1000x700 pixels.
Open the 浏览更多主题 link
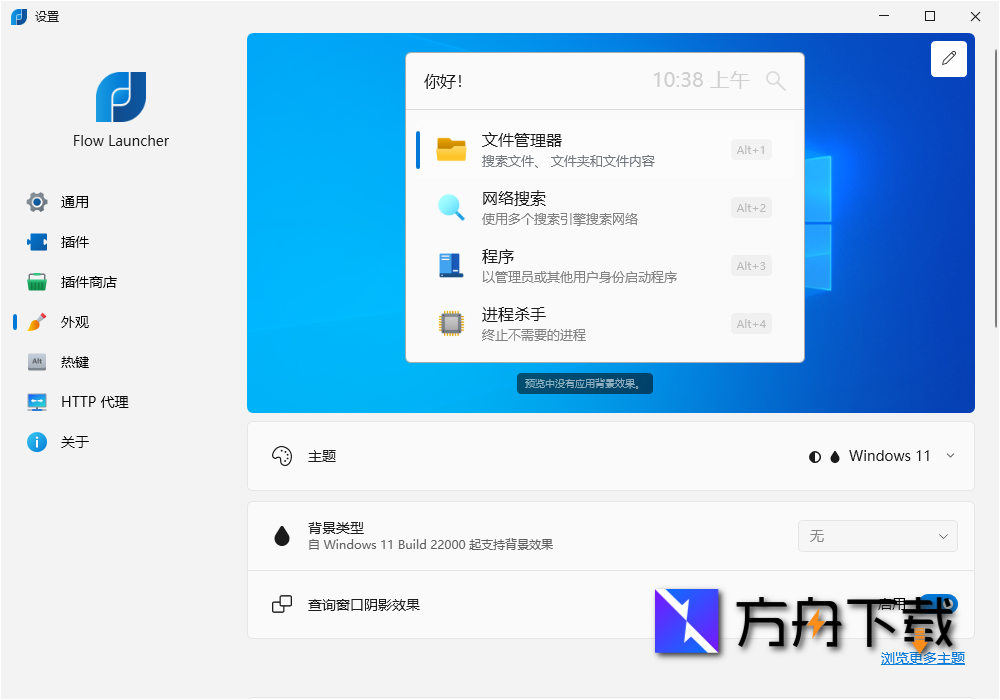(921, 658)
